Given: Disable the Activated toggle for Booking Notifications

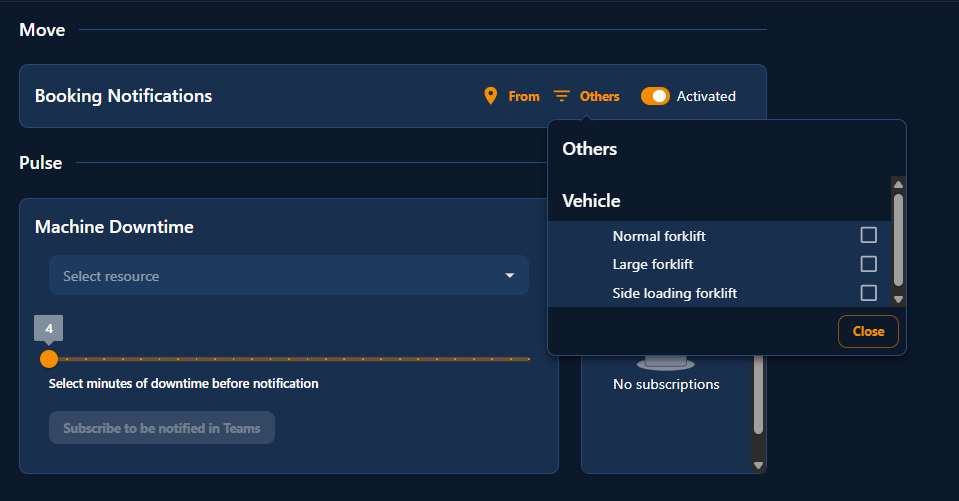Looking at the screenshot, I should point(655,96).
